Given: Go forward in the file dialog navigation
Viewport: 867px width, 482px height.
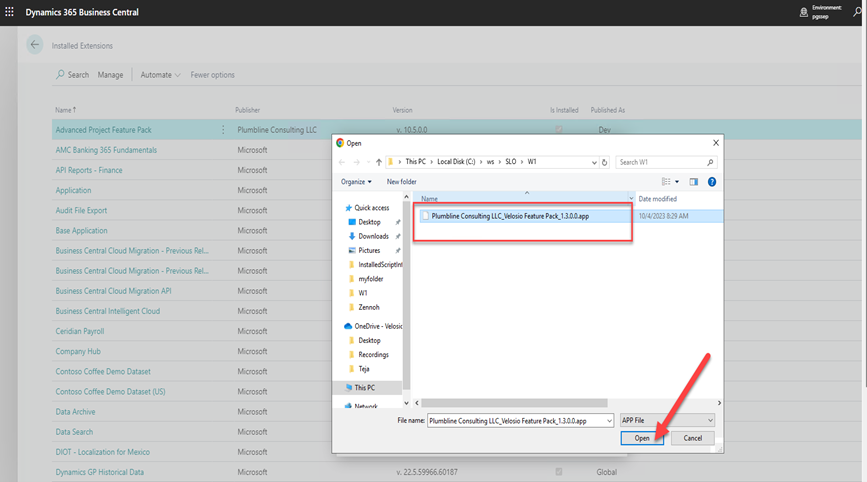Looking at the screenshot, I should 357,162.
